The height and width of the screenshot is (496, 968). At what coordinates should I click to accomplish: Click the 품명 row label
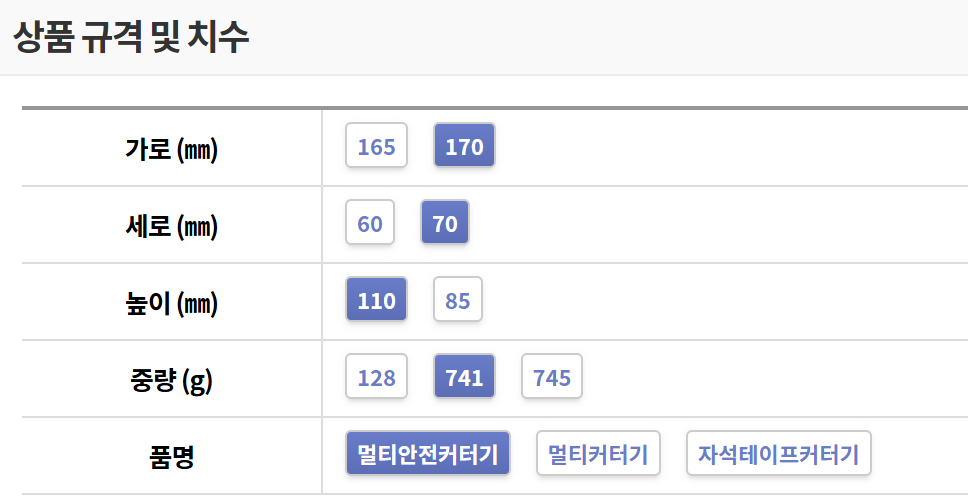pyautogui.click(x=171, y=457)
